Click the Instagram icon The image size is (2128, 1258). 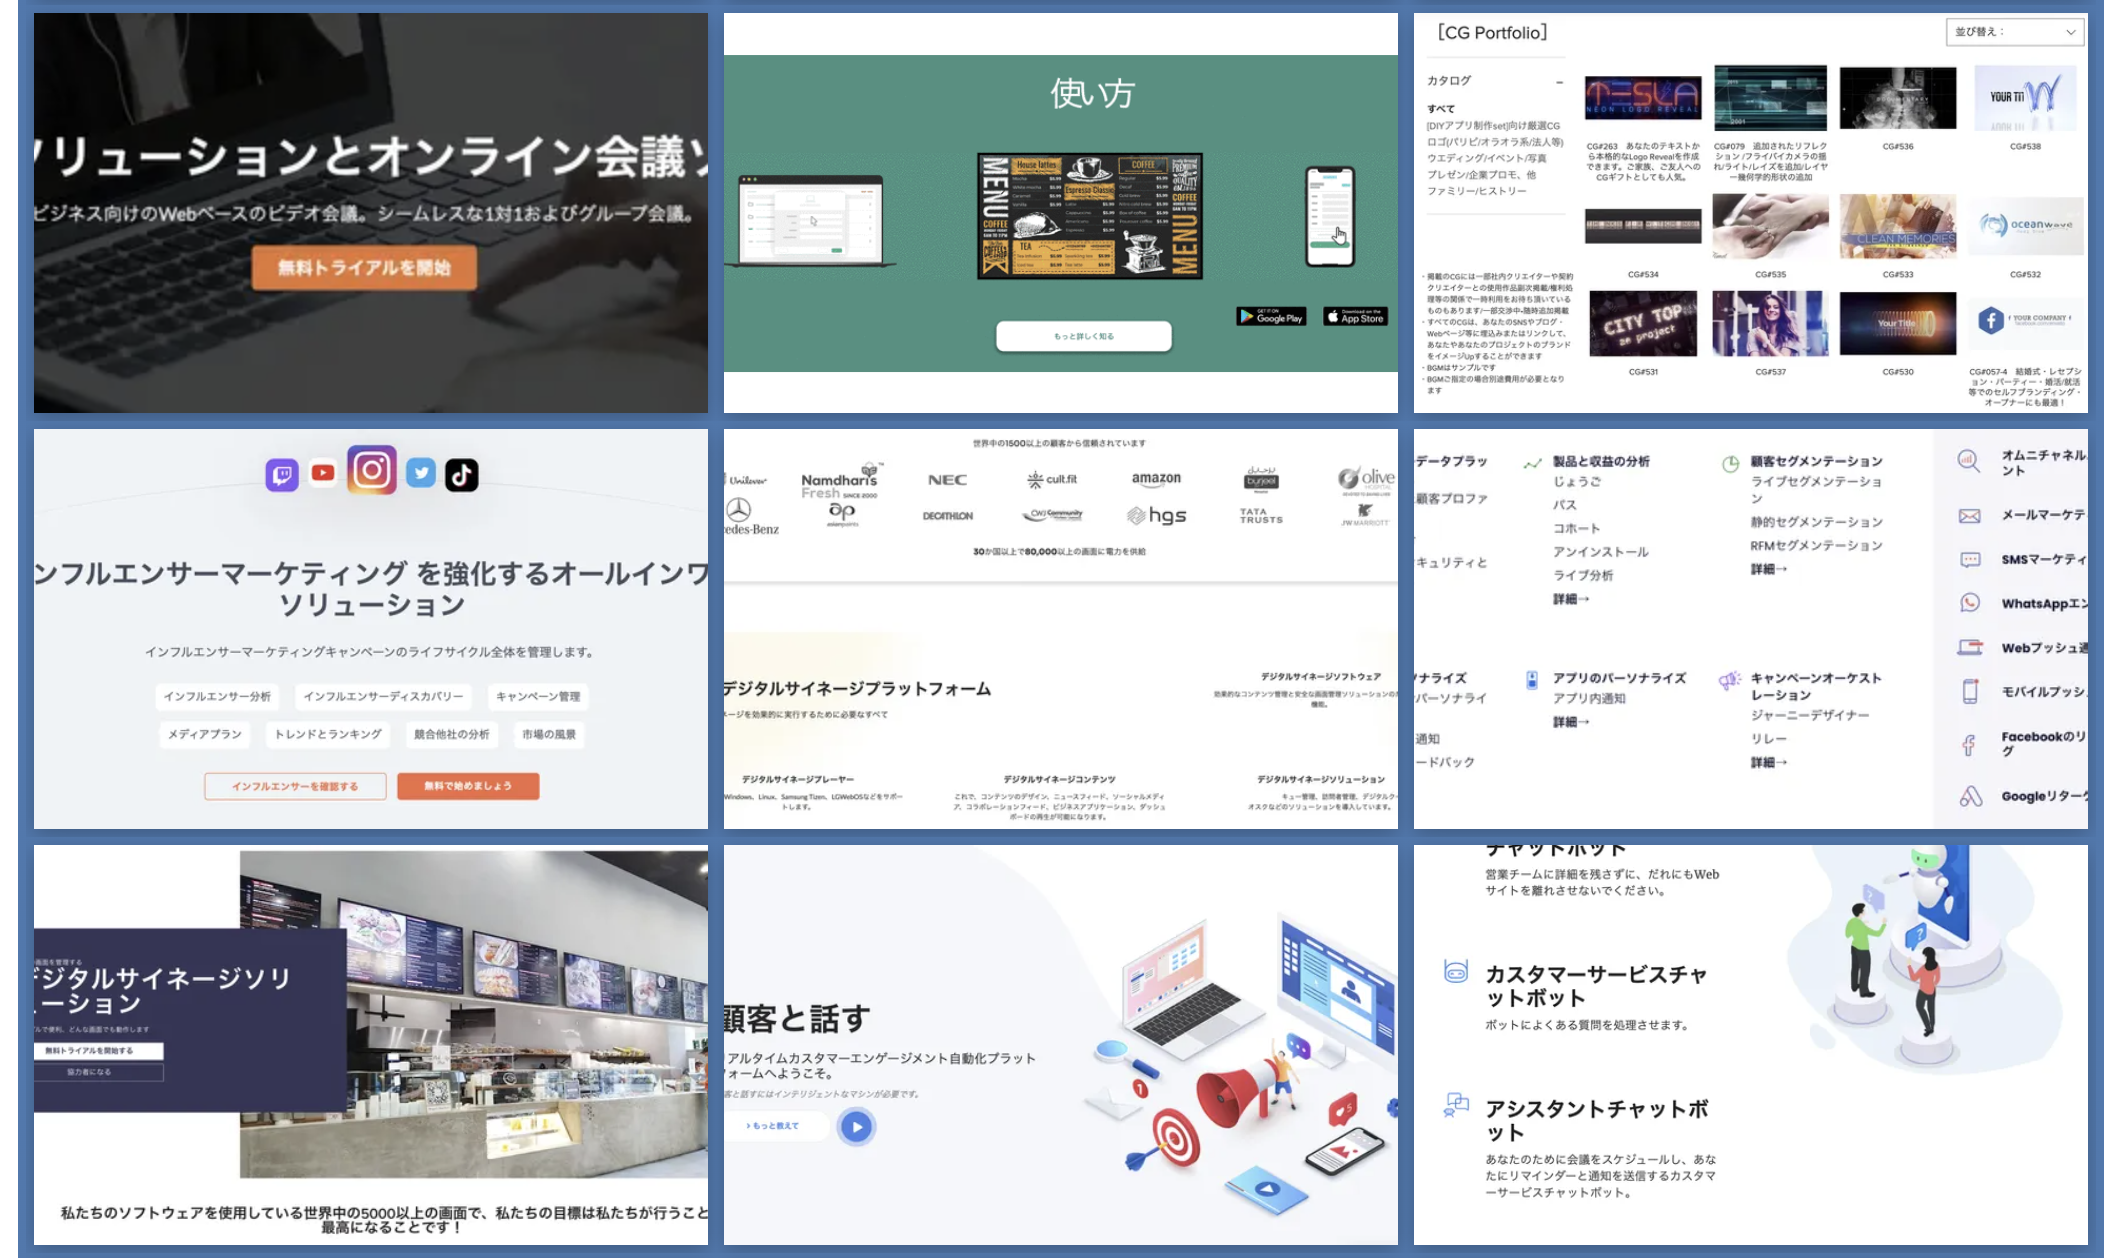(372, 469)
